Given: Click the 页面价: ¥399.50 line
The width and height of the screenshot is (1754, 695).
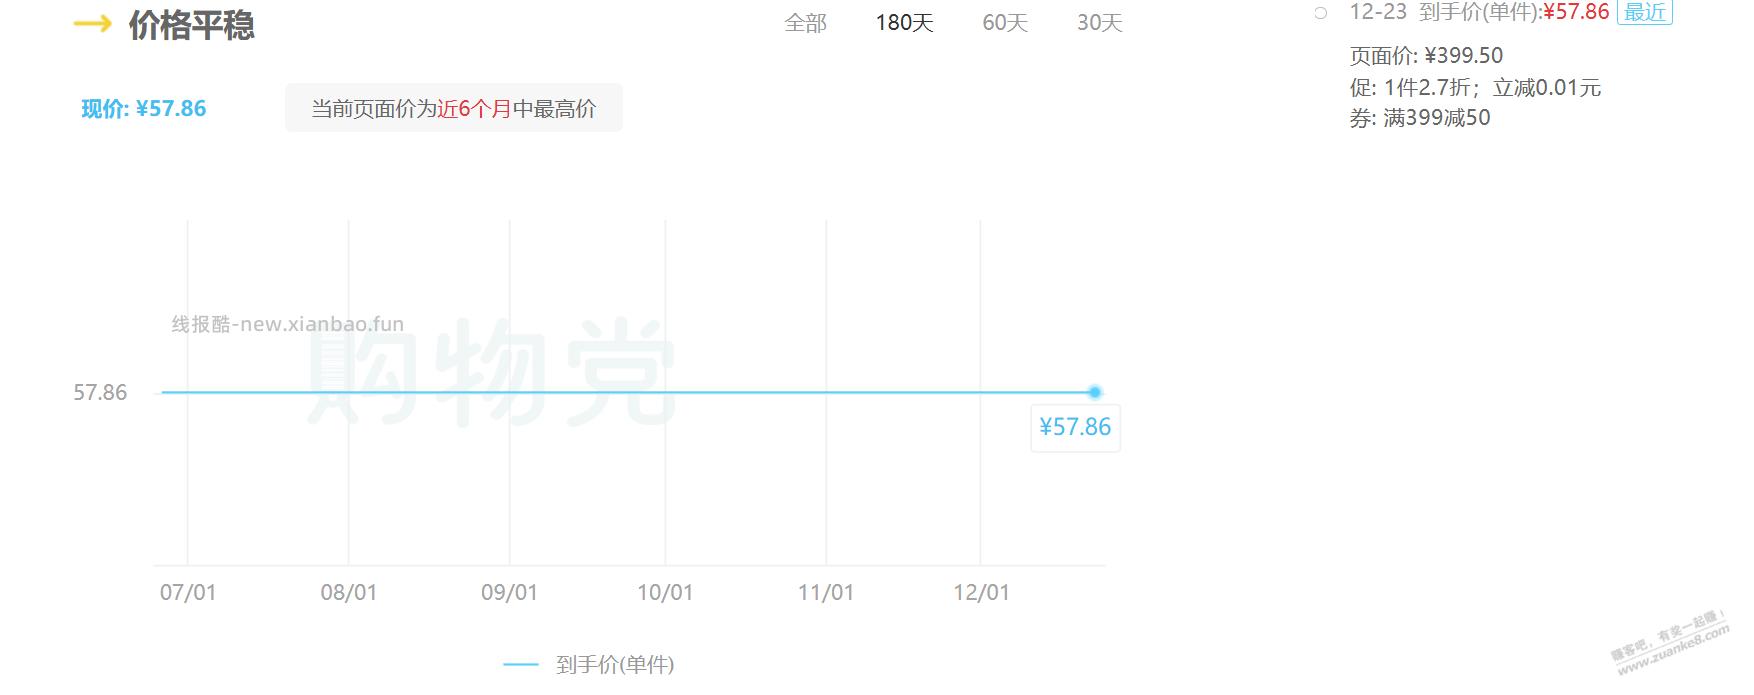Looking at the screenshot, I should pos(1426,56).
